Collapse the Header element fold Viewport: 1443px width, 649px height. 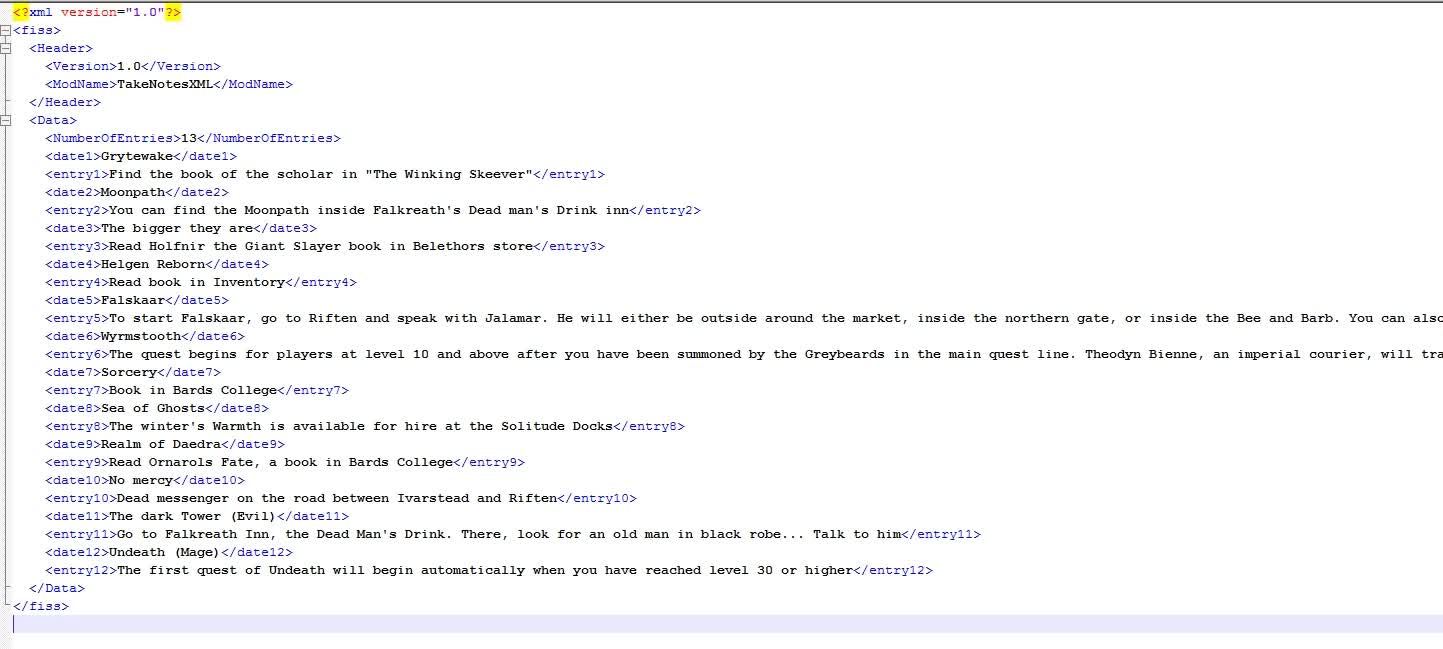6,48
